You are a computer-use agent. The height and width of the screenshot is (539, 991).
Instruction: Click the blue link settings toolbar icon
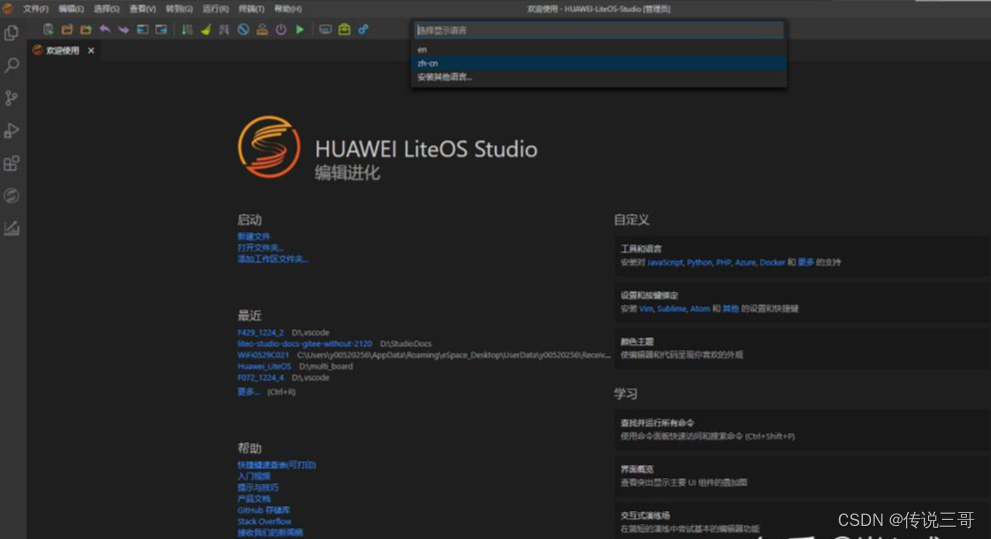tap(363, 29)
